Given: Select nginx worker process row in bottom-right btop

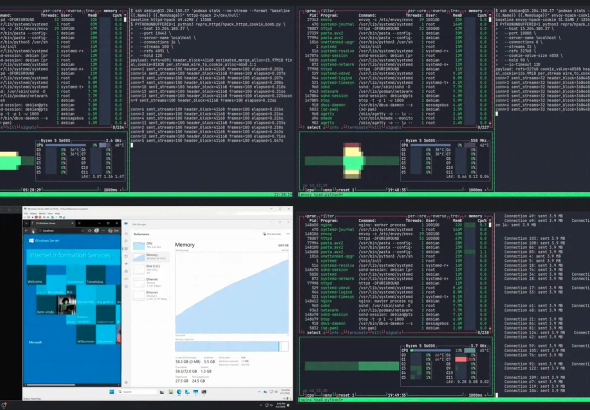Looking at the screenshot, I should (x=397, y=225).
